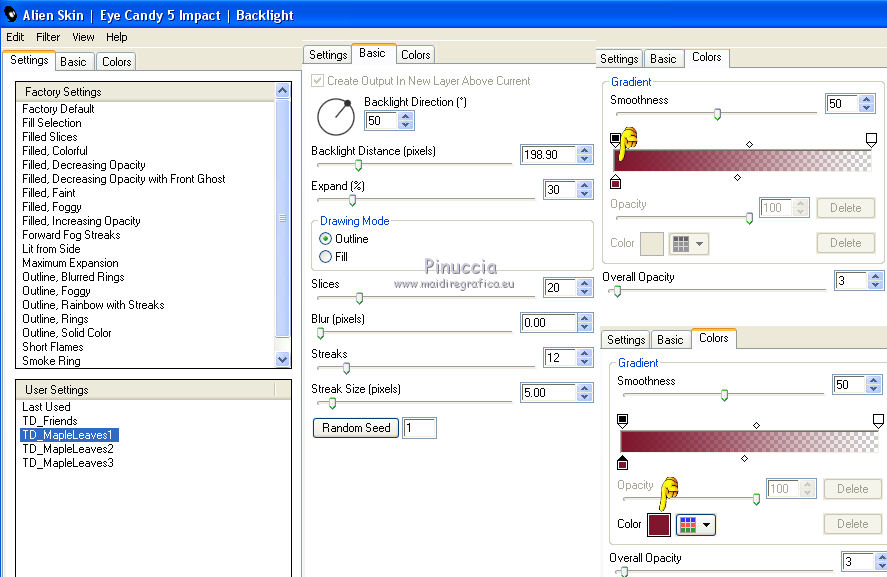The width and height of the screenshot is (887, 577).
Task: Select TD_Friends user setting
Action: pyautogui.click(x=50, y=421)
